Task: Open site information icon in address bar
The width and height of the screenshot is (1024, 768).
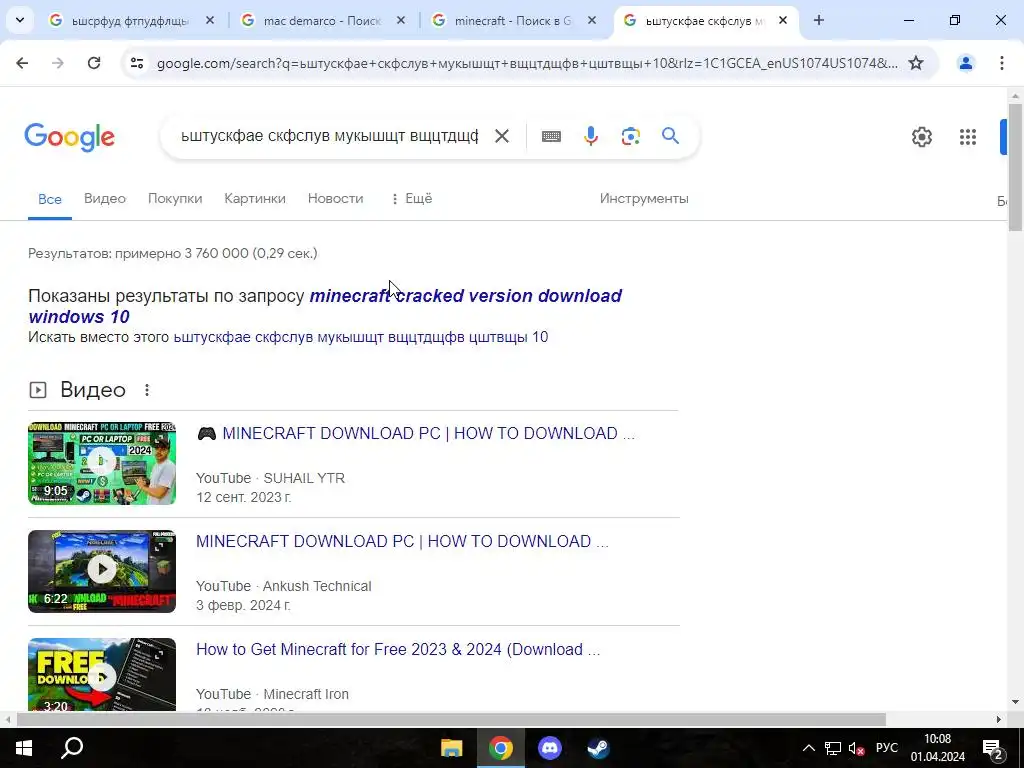Action: click(137, 63)
